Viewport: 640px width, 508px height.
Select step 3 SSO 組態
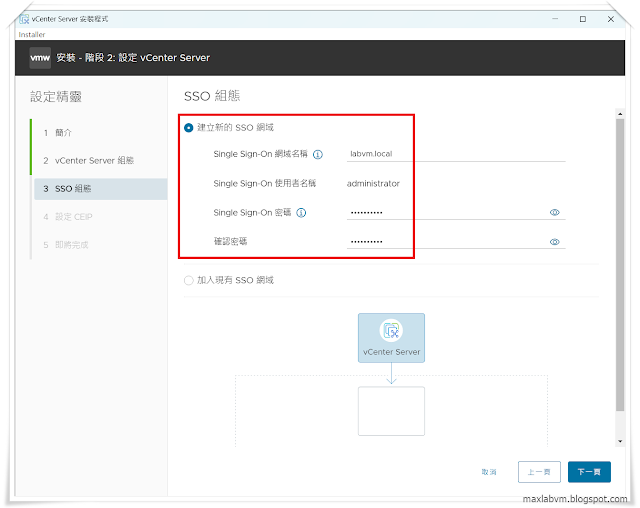pos(100,189)
